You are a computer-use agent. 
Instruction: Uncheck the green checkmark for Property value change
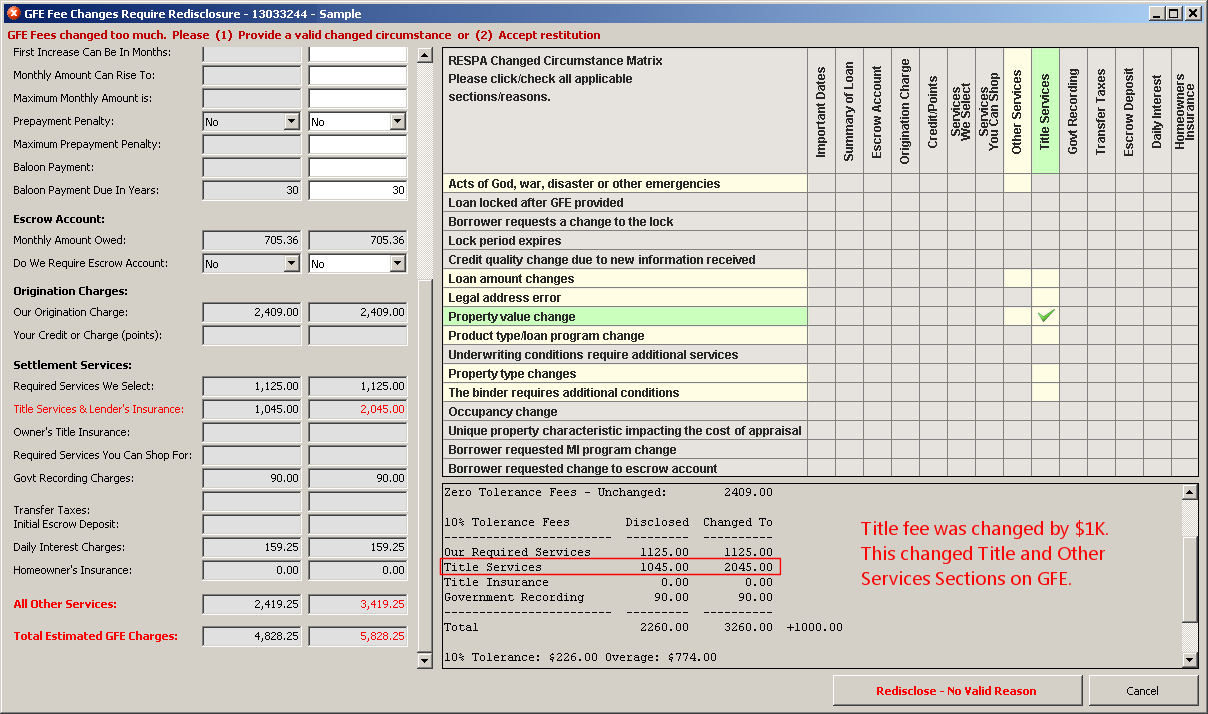click(1046, 316)
